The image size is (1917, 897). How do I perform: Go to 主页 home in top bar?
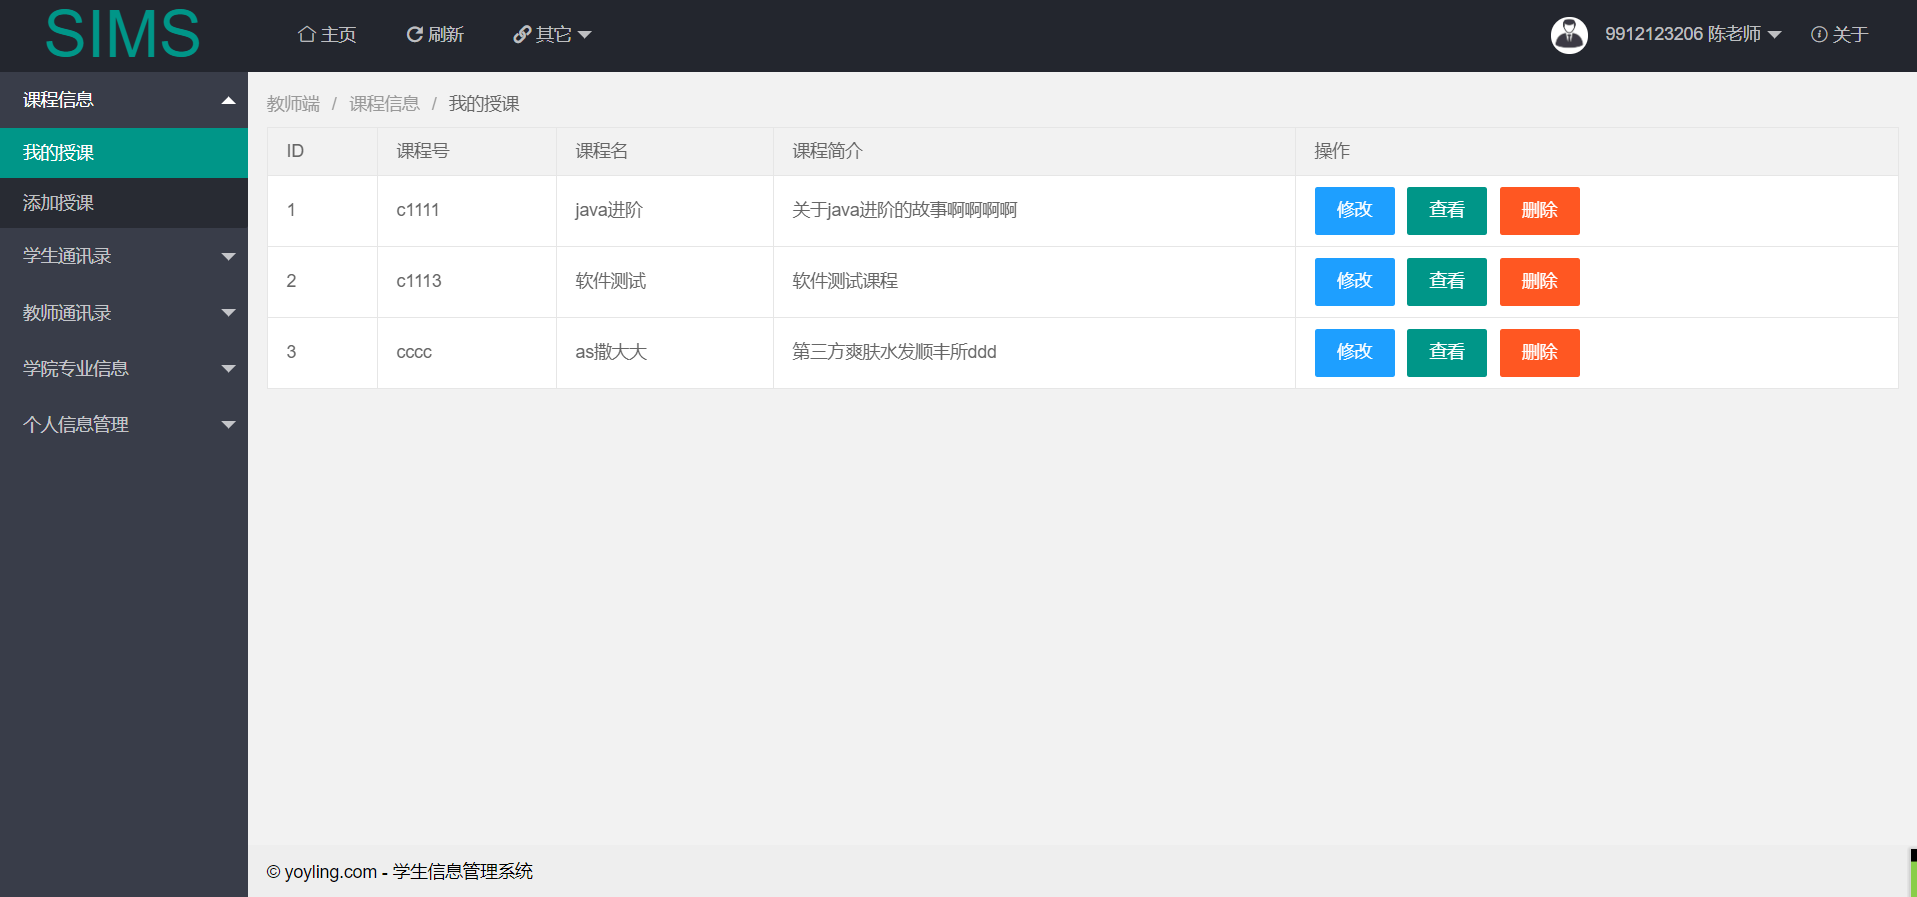click(327, 35)
